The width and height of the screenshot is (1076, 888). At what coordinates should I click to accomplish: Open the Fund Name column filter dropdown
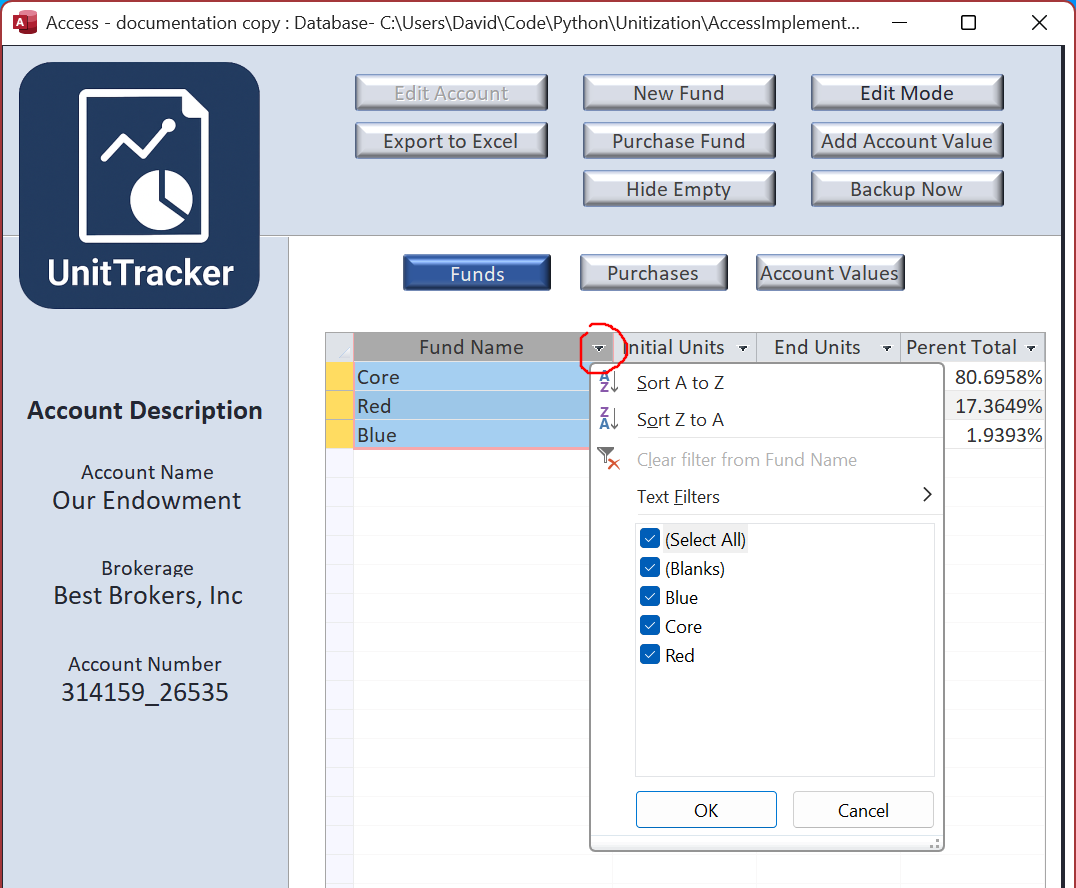coord(599,349)
